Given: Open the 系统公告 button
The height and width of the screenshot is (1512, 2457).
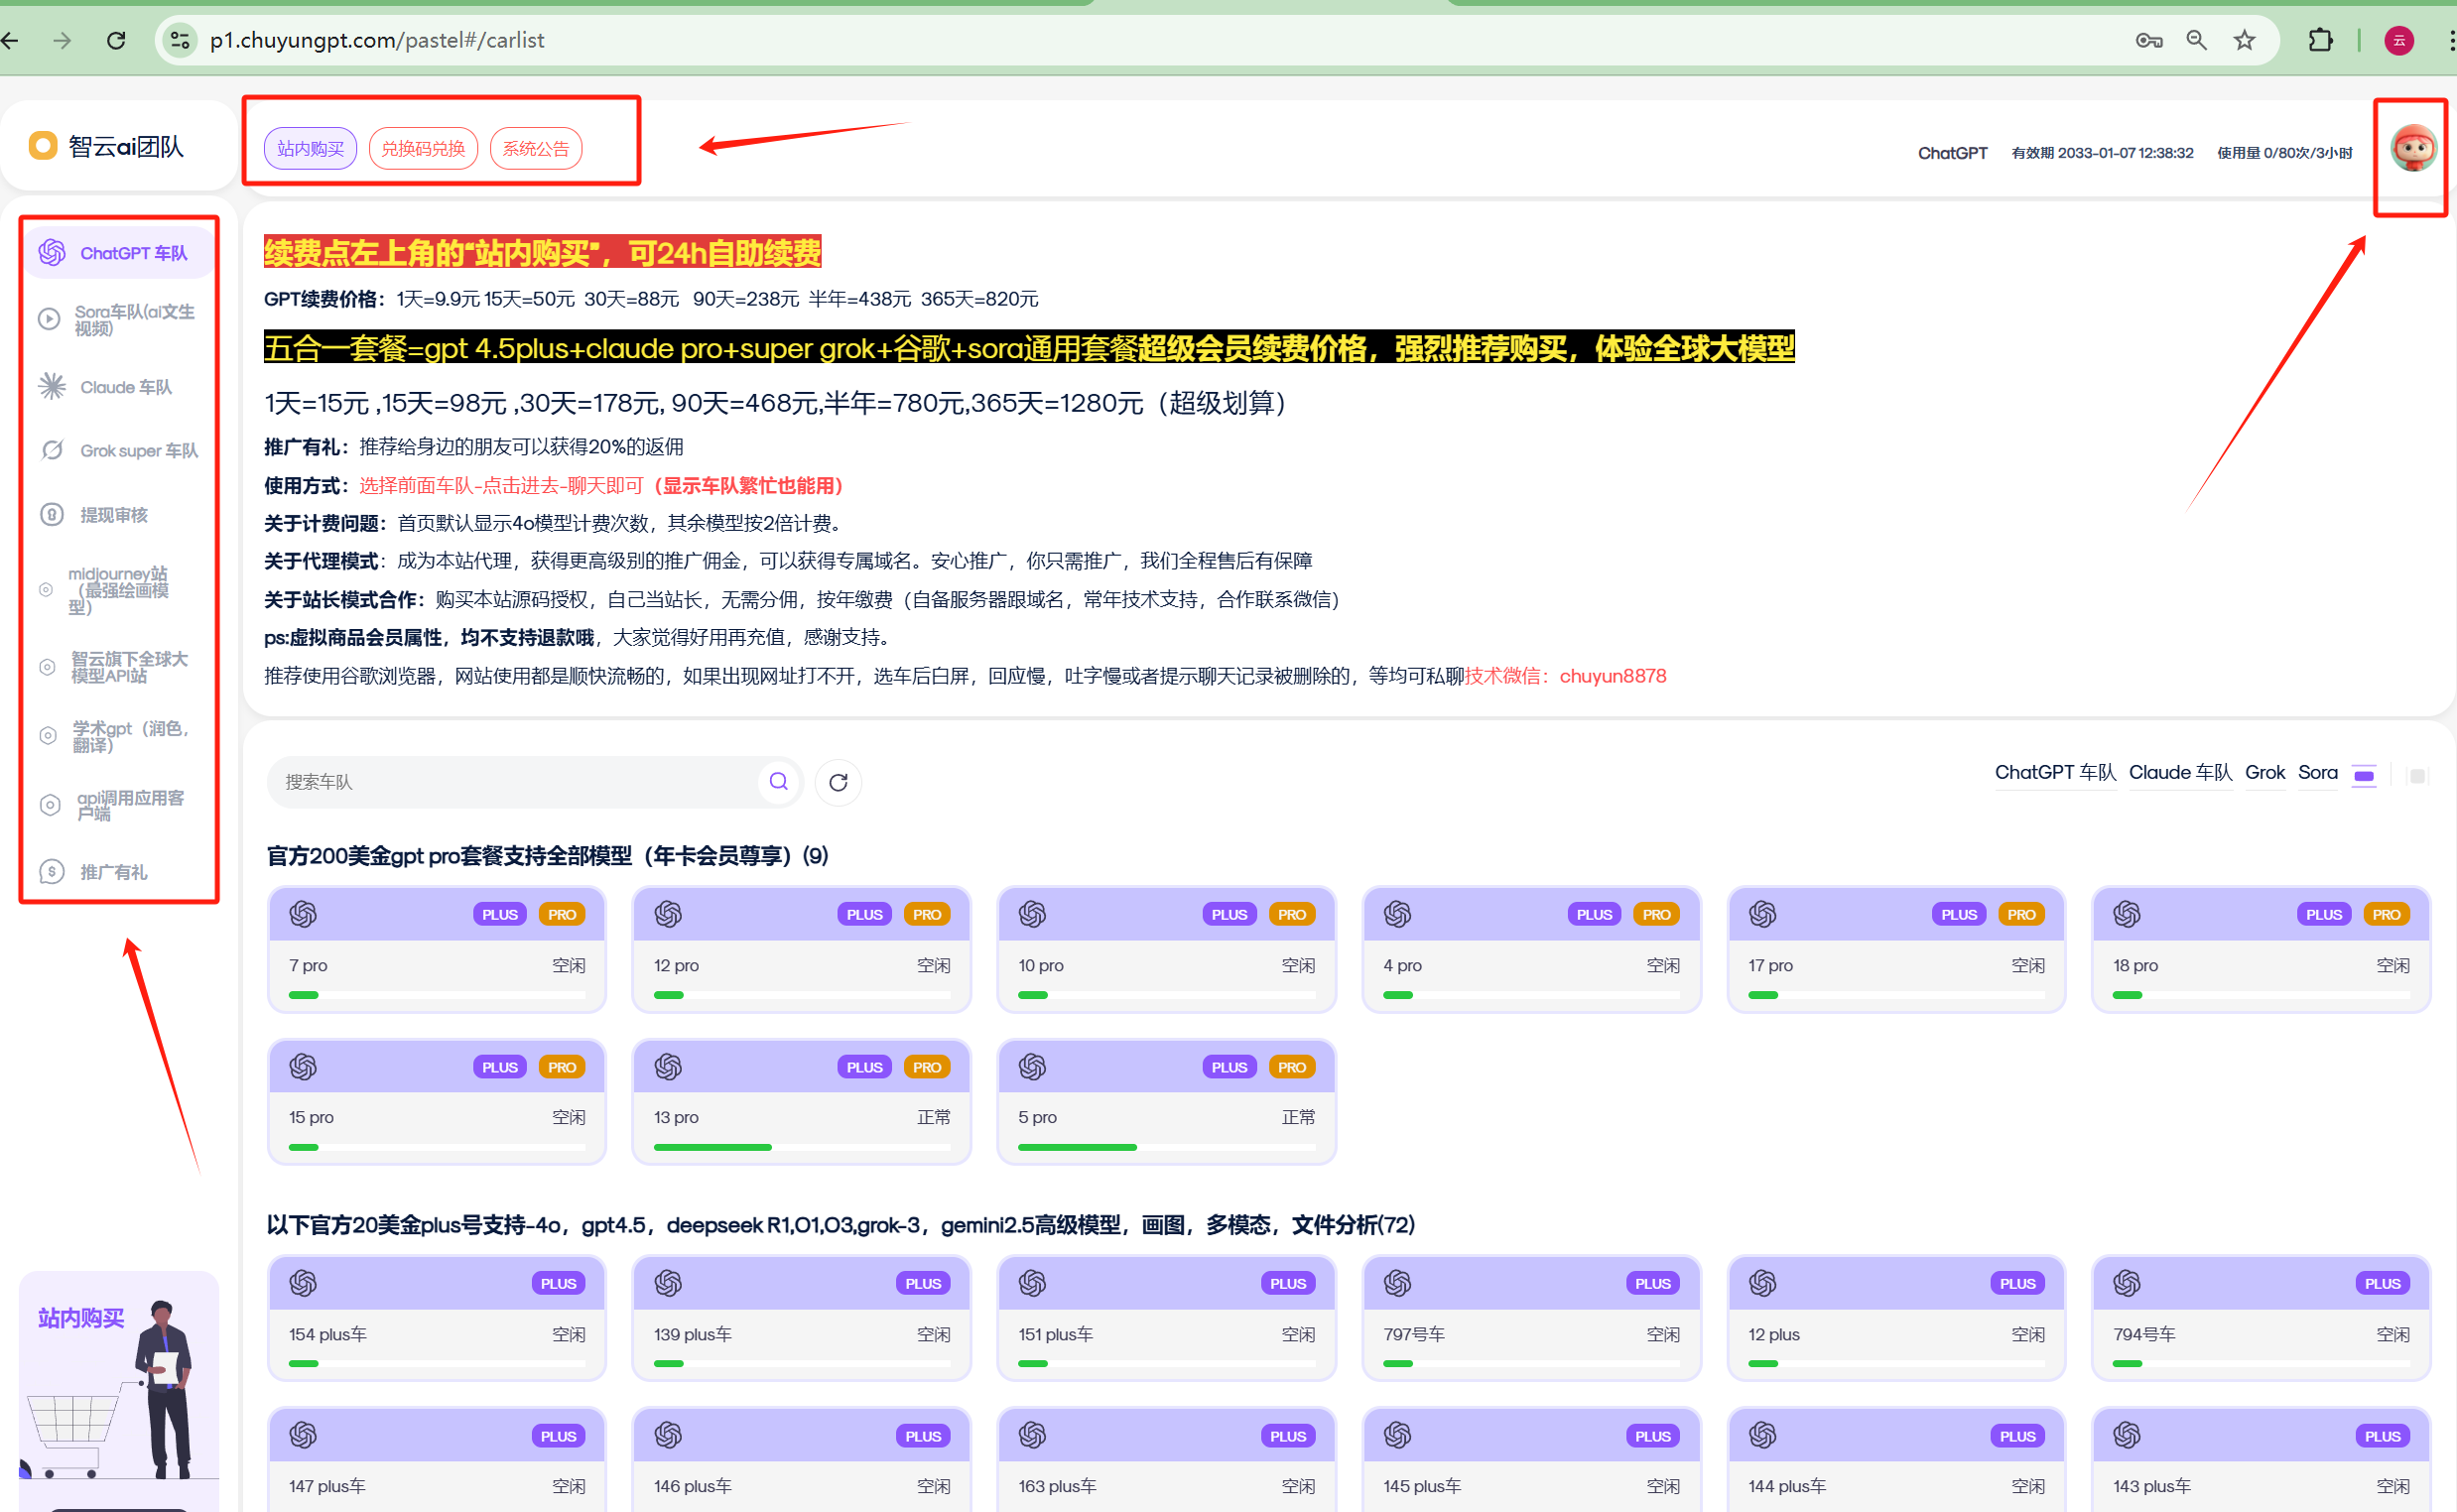Looking at the screenshot, I should (535, 149).
